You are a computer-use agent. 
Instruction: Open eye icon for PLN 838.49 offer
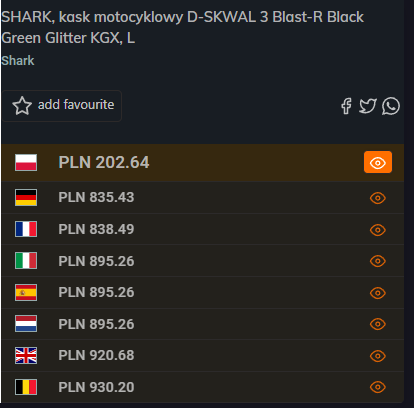click(x=378, y=230)
